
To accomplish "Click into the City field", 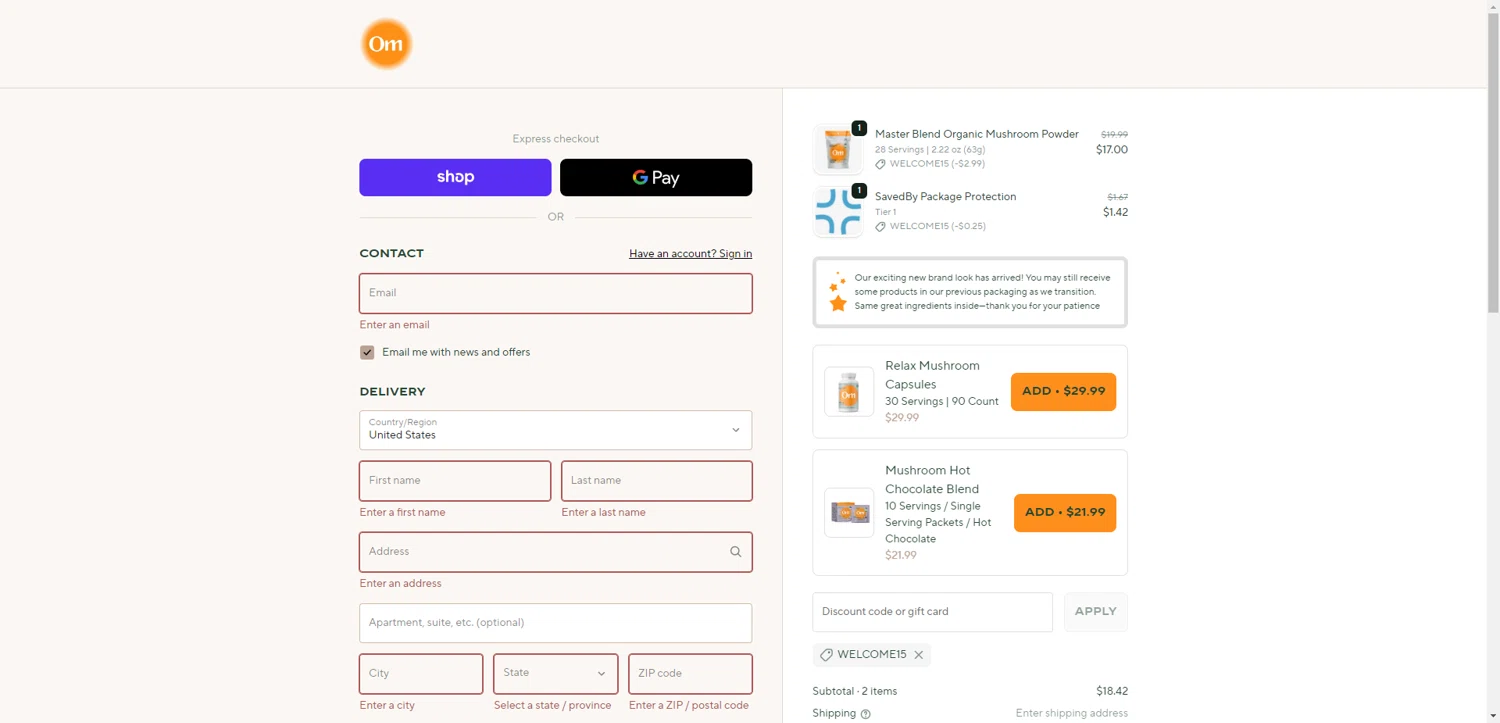I will click(x=421, y=674).
